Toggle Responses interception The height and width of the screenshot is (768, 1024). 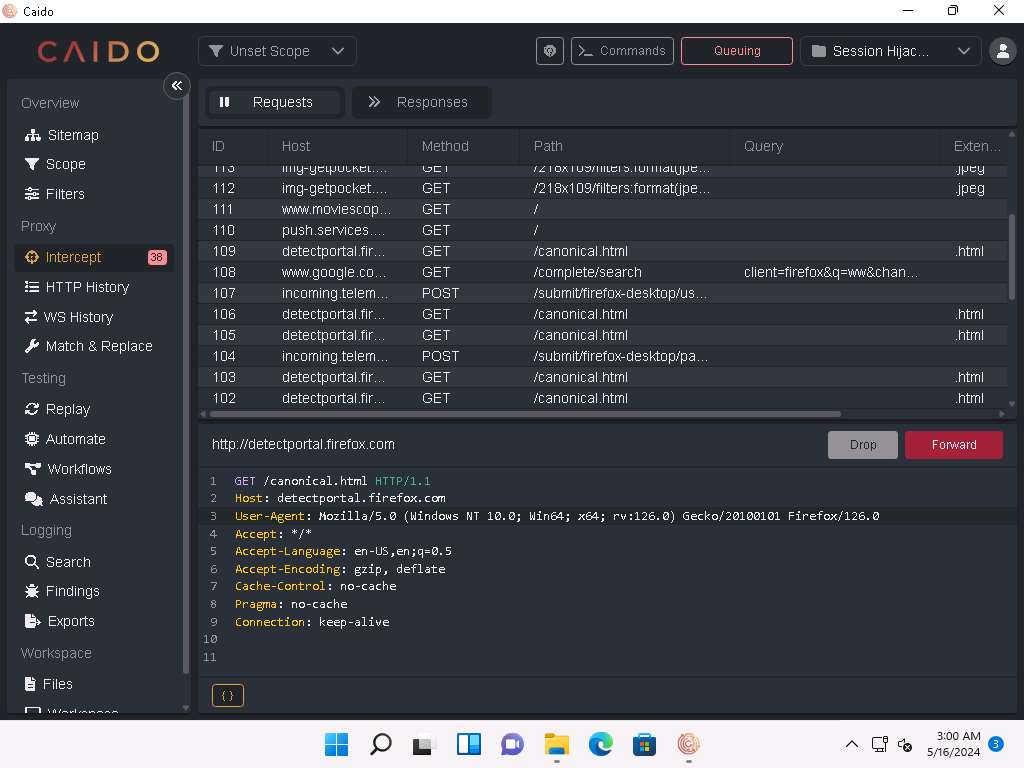[x=421, y=102]
